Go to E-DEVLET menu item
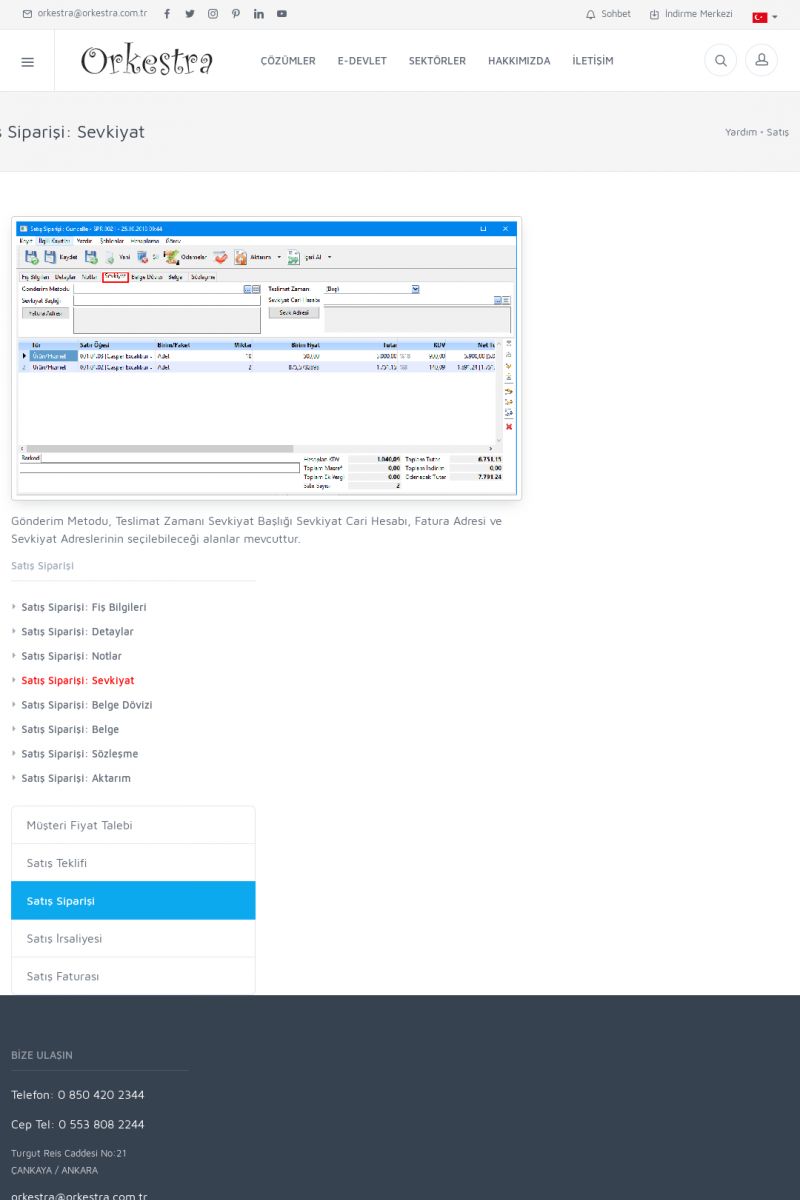The image size is (800, 1200). click(362, 61)
